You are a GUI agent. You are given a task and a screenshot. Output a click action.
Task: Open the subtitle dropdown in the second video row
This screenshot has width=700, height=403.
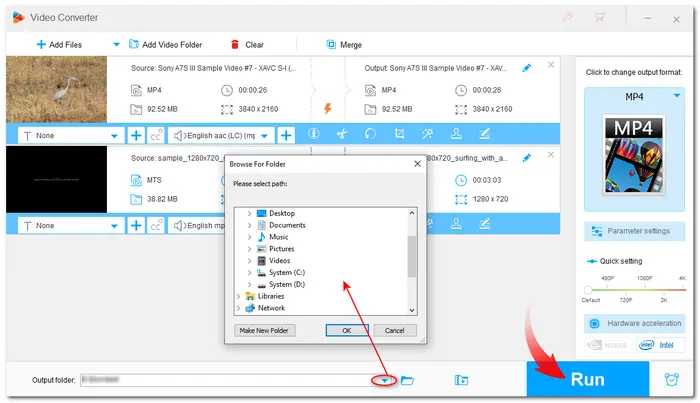coord(70,225)
